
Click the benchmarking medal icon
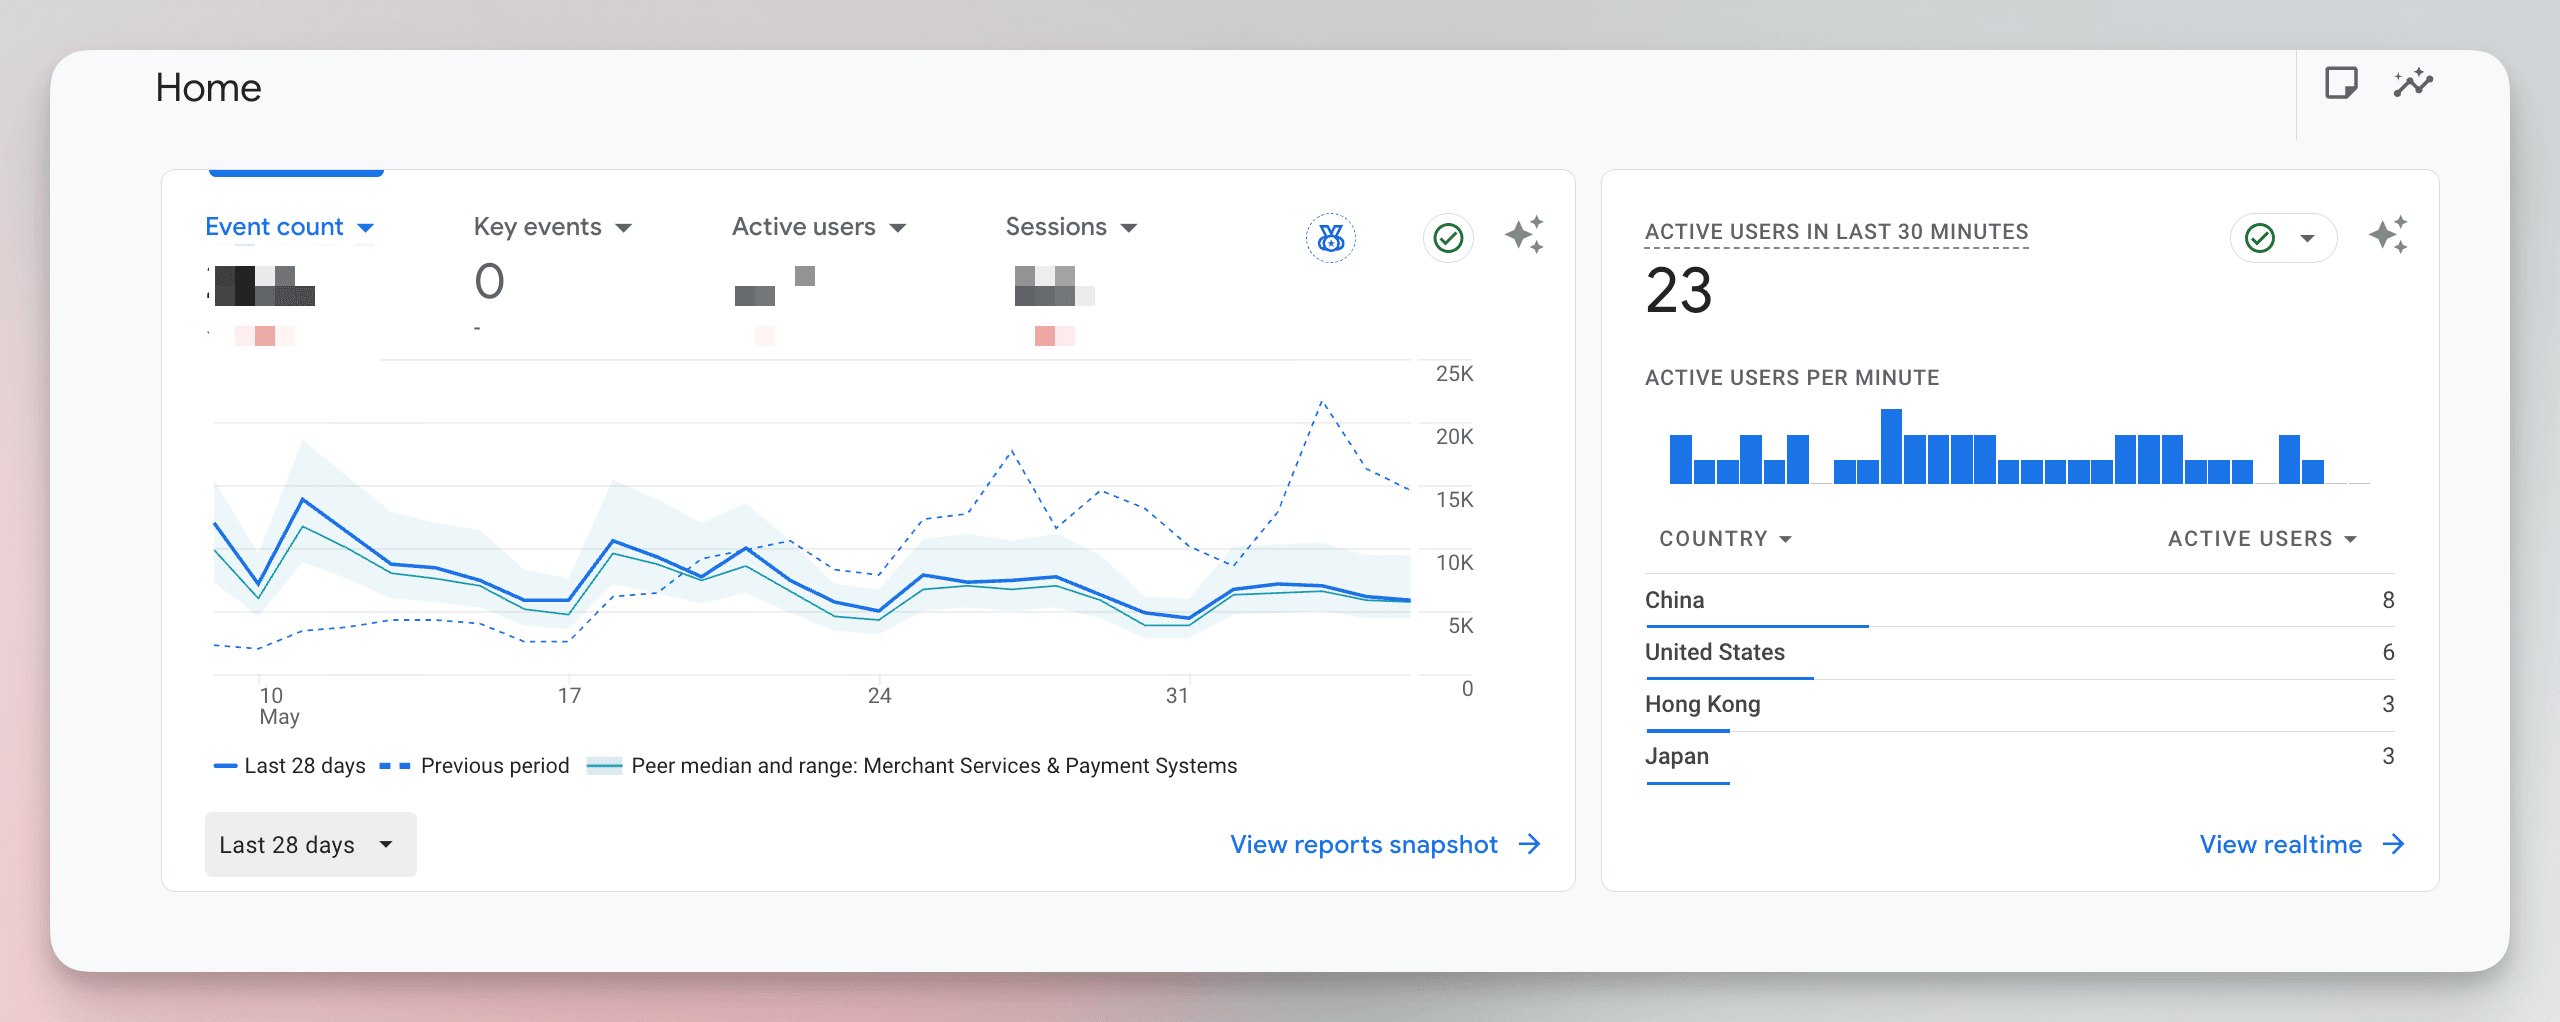click(x=1331, y=238)
